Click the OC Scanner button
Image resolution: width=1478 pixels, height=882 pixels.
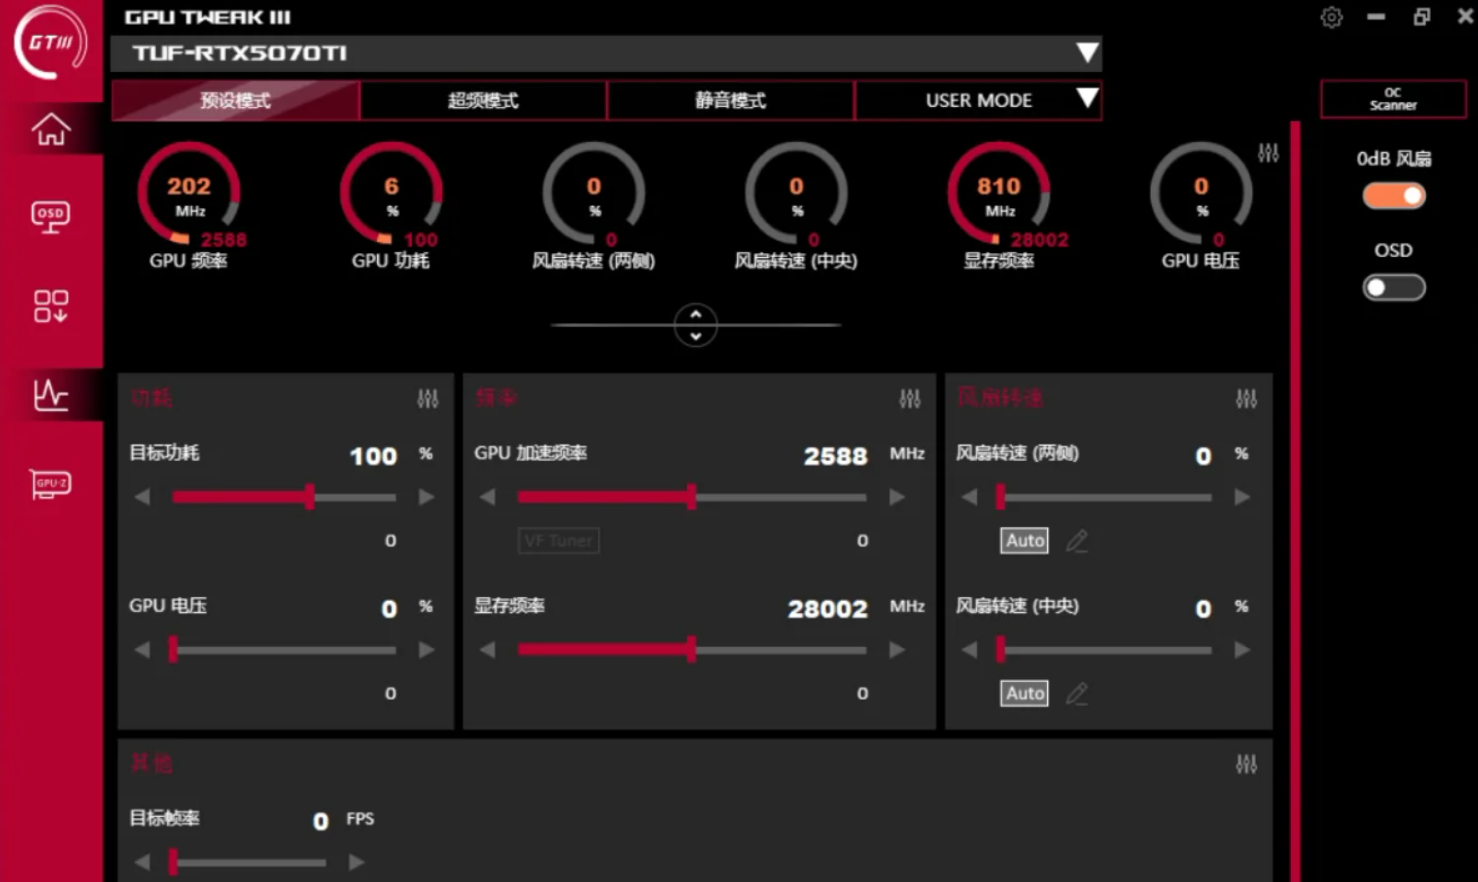point(1393,99)
